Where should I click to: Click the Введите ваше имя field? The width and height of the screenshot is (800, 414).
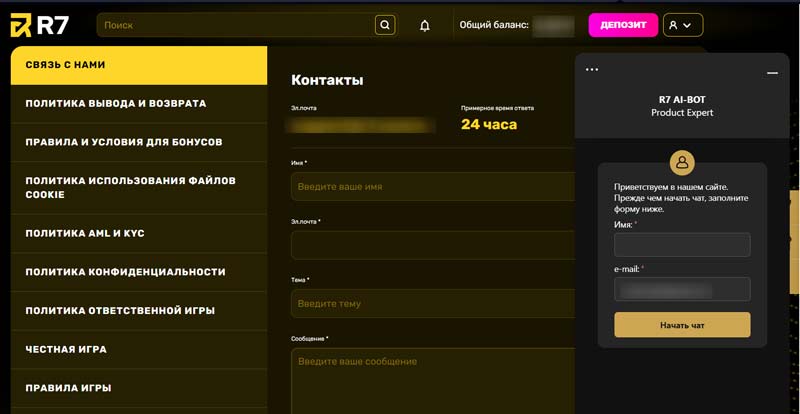(432, 187)
